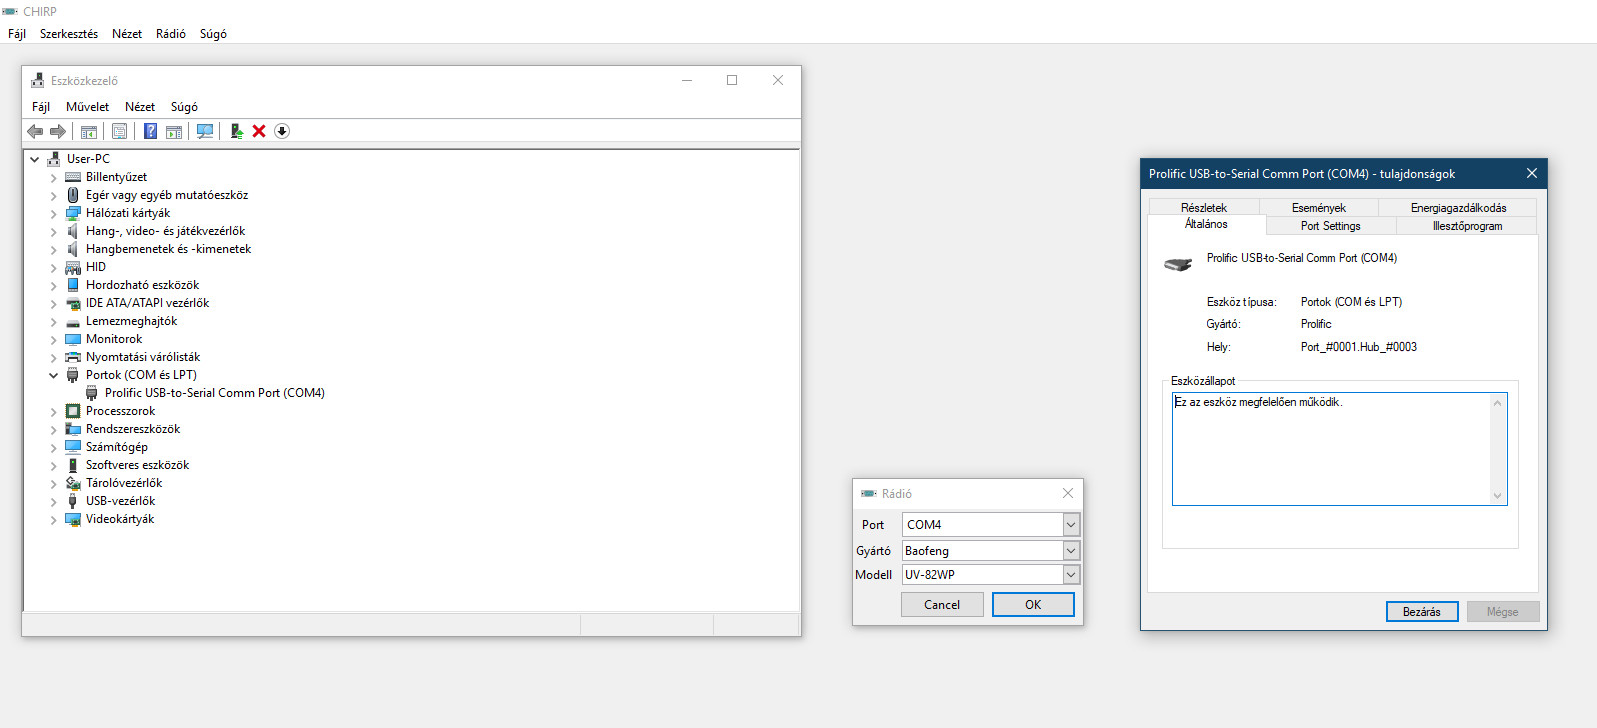Screen dimensions: 1597x728
Task: Click the Bezárás button
Action: click(x=1422, y=612)
